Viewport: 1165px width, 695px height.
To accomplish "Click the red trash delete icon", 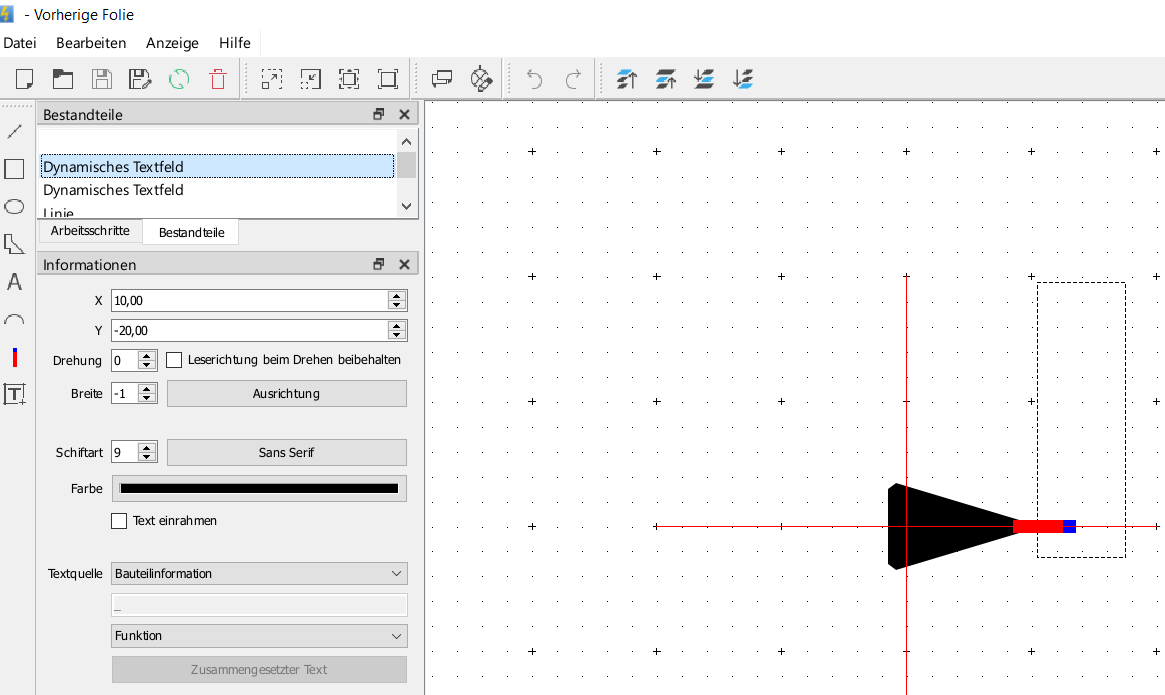I will [218, 79].
